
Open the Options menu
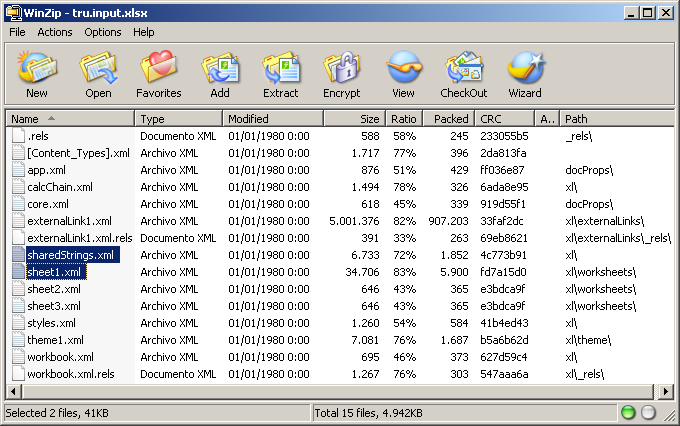tap(102, 32)
